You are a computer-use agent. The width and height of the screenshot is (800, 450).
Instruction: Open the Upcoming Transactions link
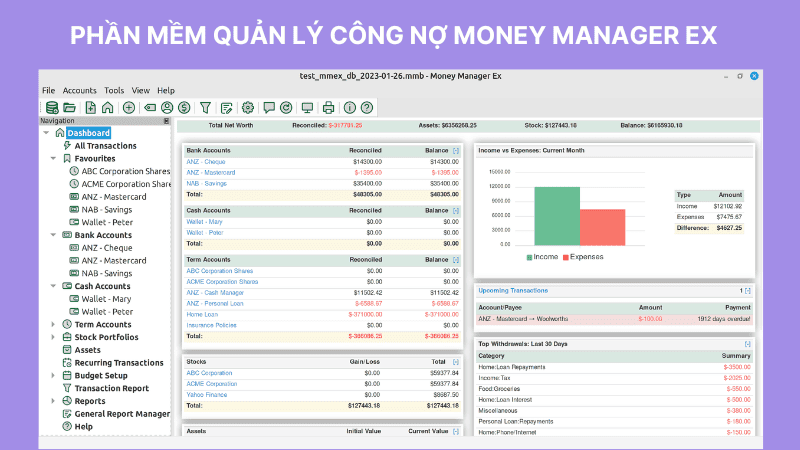tap(513, 291)
